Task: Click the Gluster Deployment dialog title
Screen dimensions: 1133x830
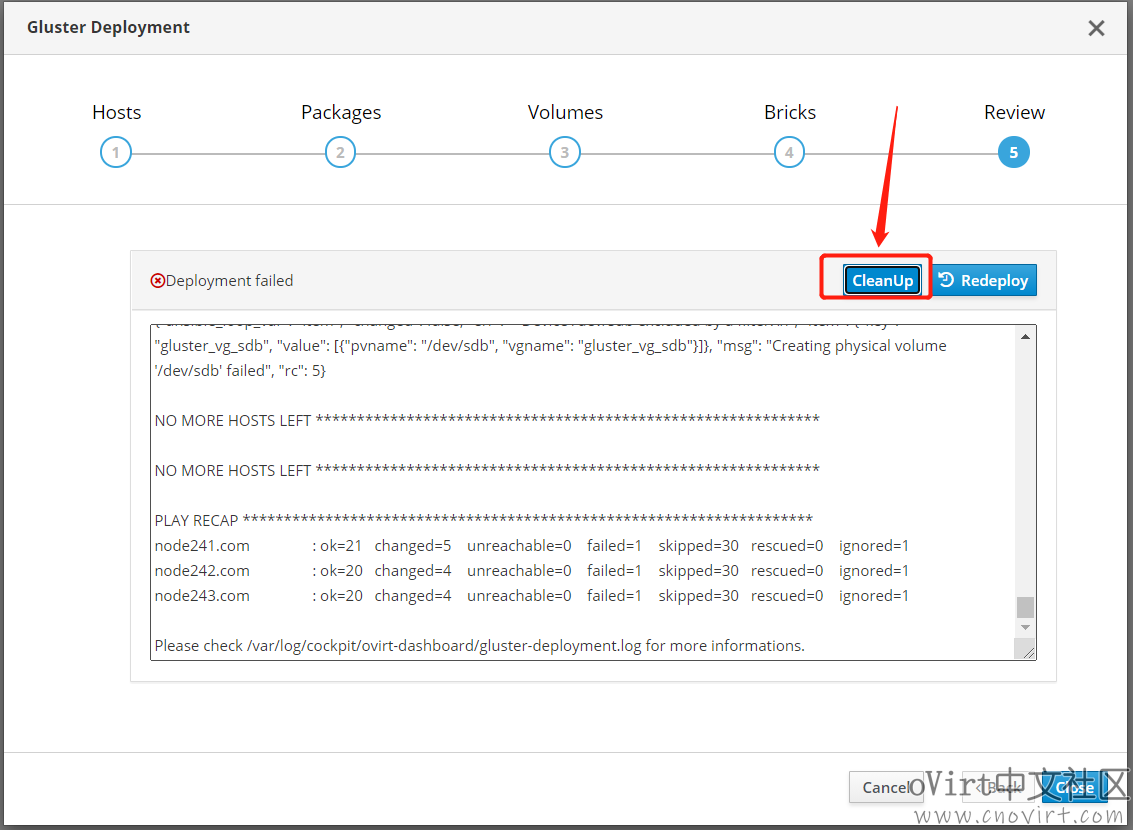Action: click(108, 27)
